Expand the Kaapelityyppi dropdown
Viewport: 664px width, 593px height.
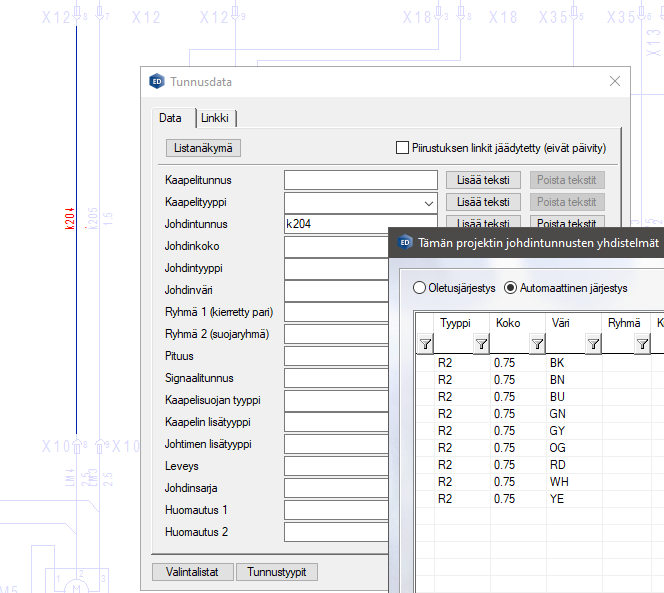click(x=428, y=202)
